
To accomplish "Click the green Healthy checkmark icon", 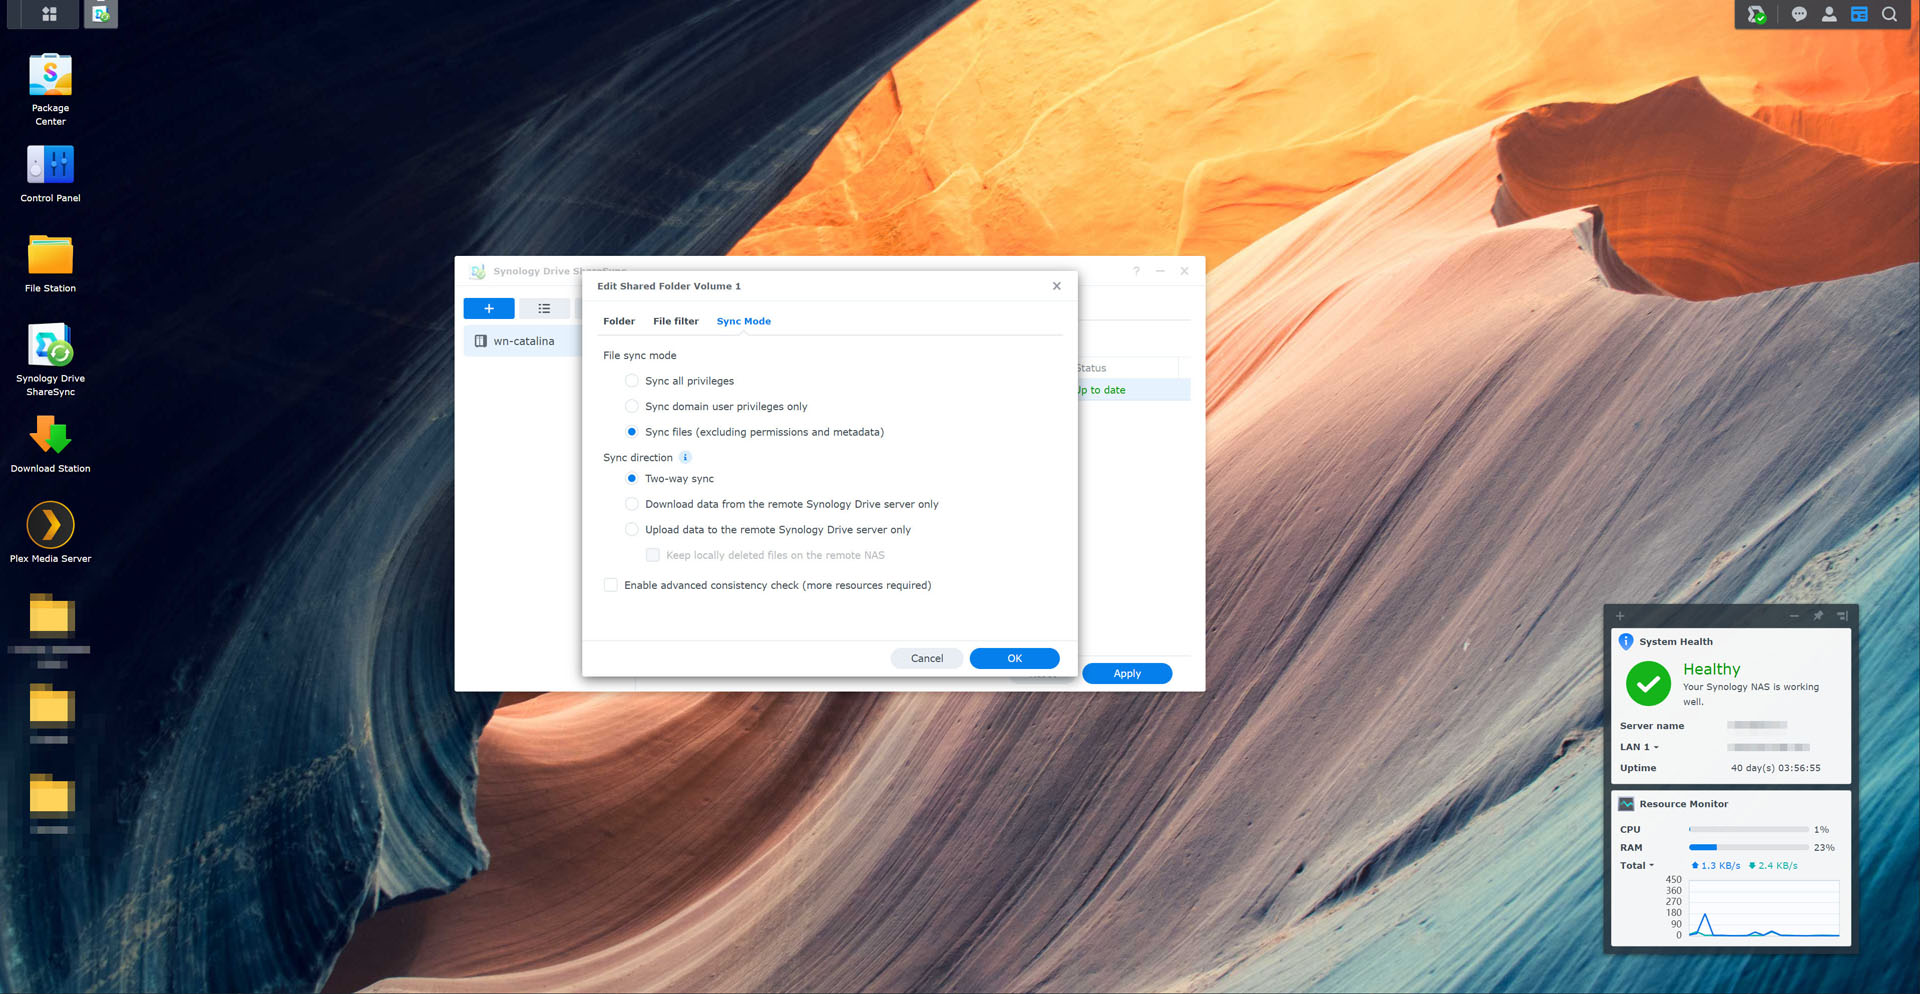I will (1648, 684).
